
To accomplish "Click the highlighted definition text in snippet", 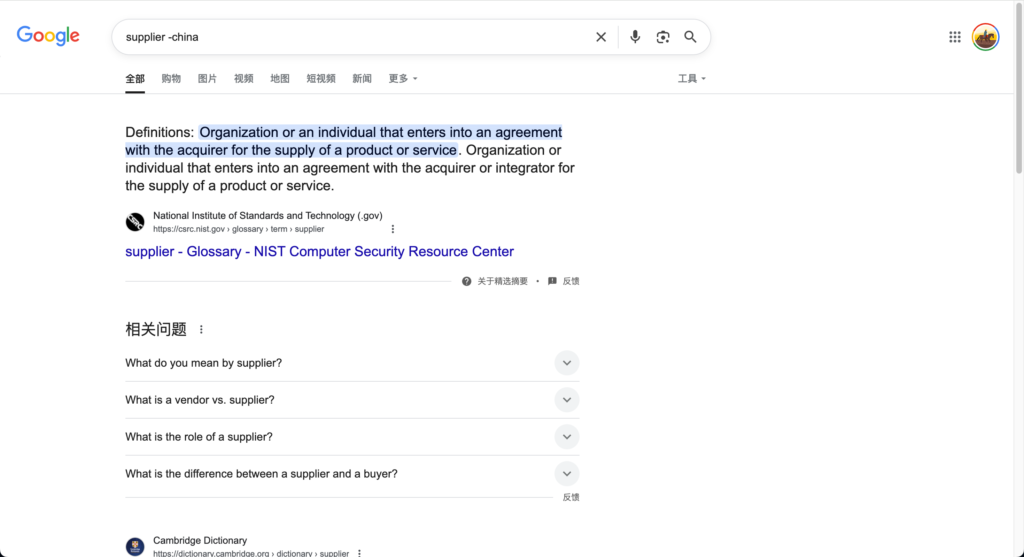I will coord(344,141).
